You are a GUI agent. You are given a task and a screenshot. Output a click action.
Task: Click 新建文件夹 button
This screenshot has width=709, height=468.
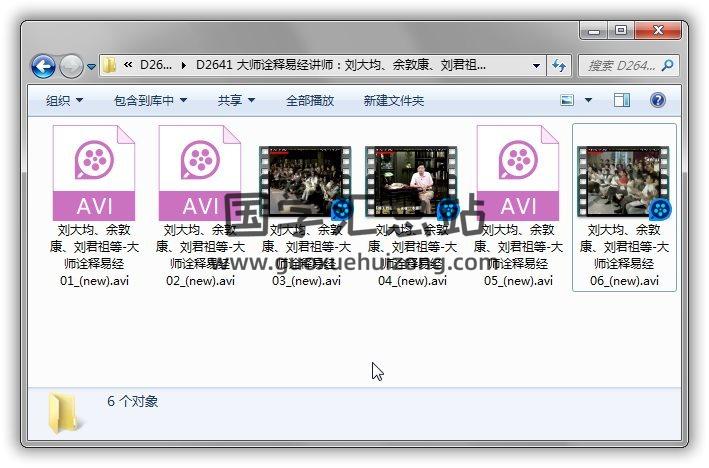393,100
